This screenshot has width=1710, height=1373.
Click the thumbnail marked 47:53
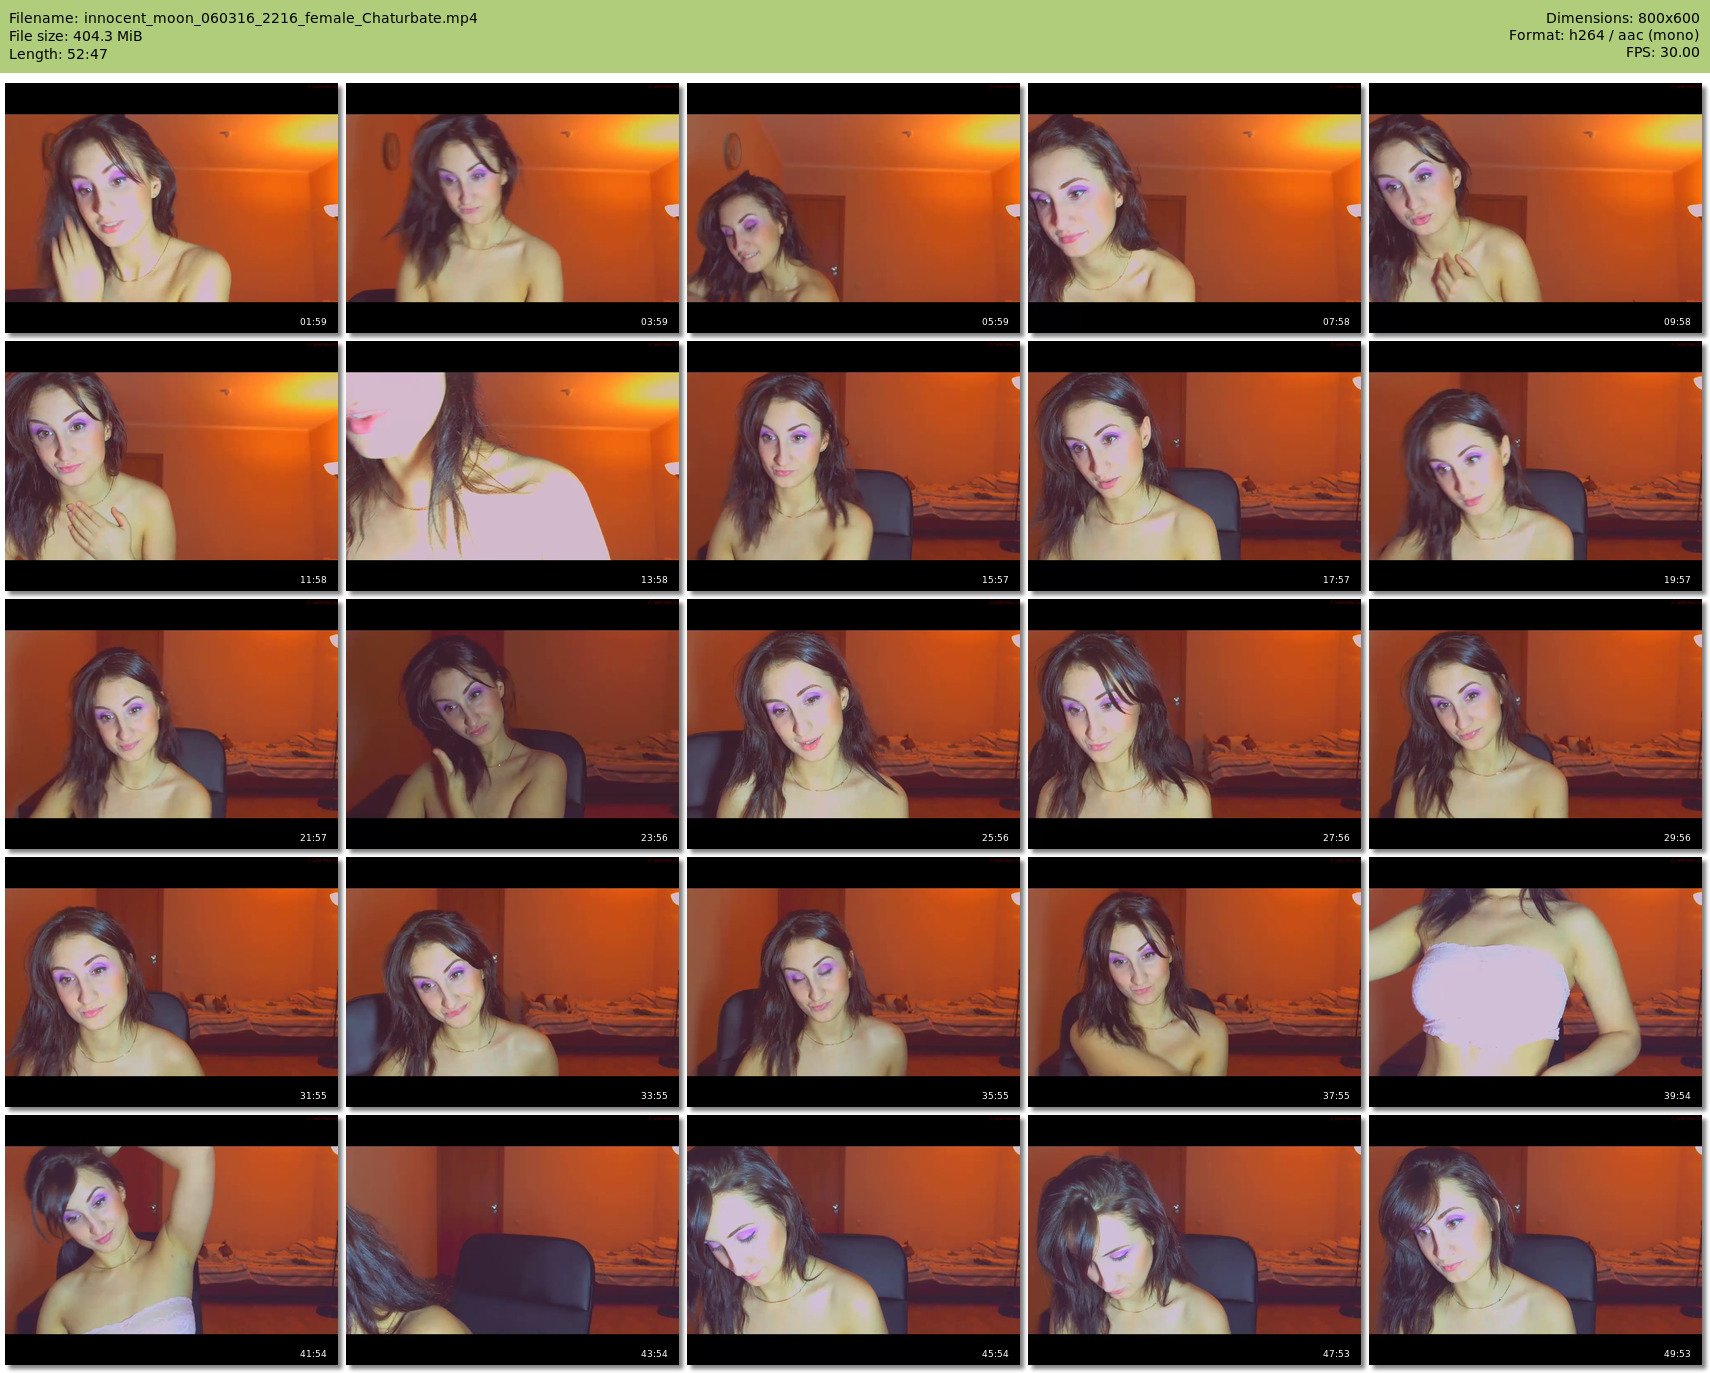point(1195,1240)
